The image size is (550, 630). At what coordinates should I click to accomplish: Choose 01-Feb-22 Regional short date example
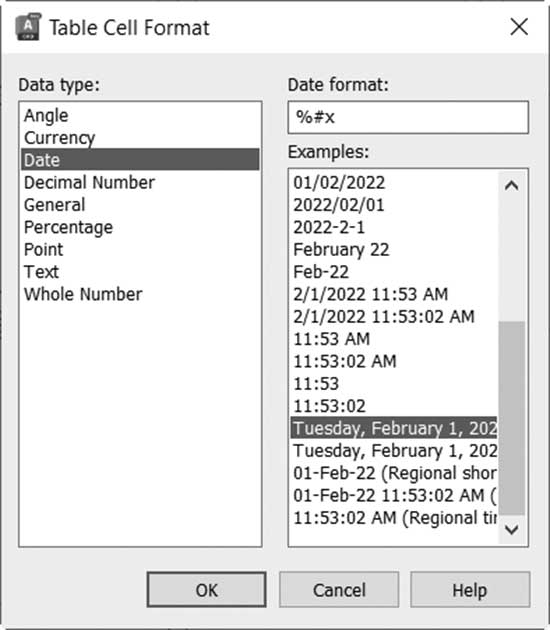(x=394, y=473)
